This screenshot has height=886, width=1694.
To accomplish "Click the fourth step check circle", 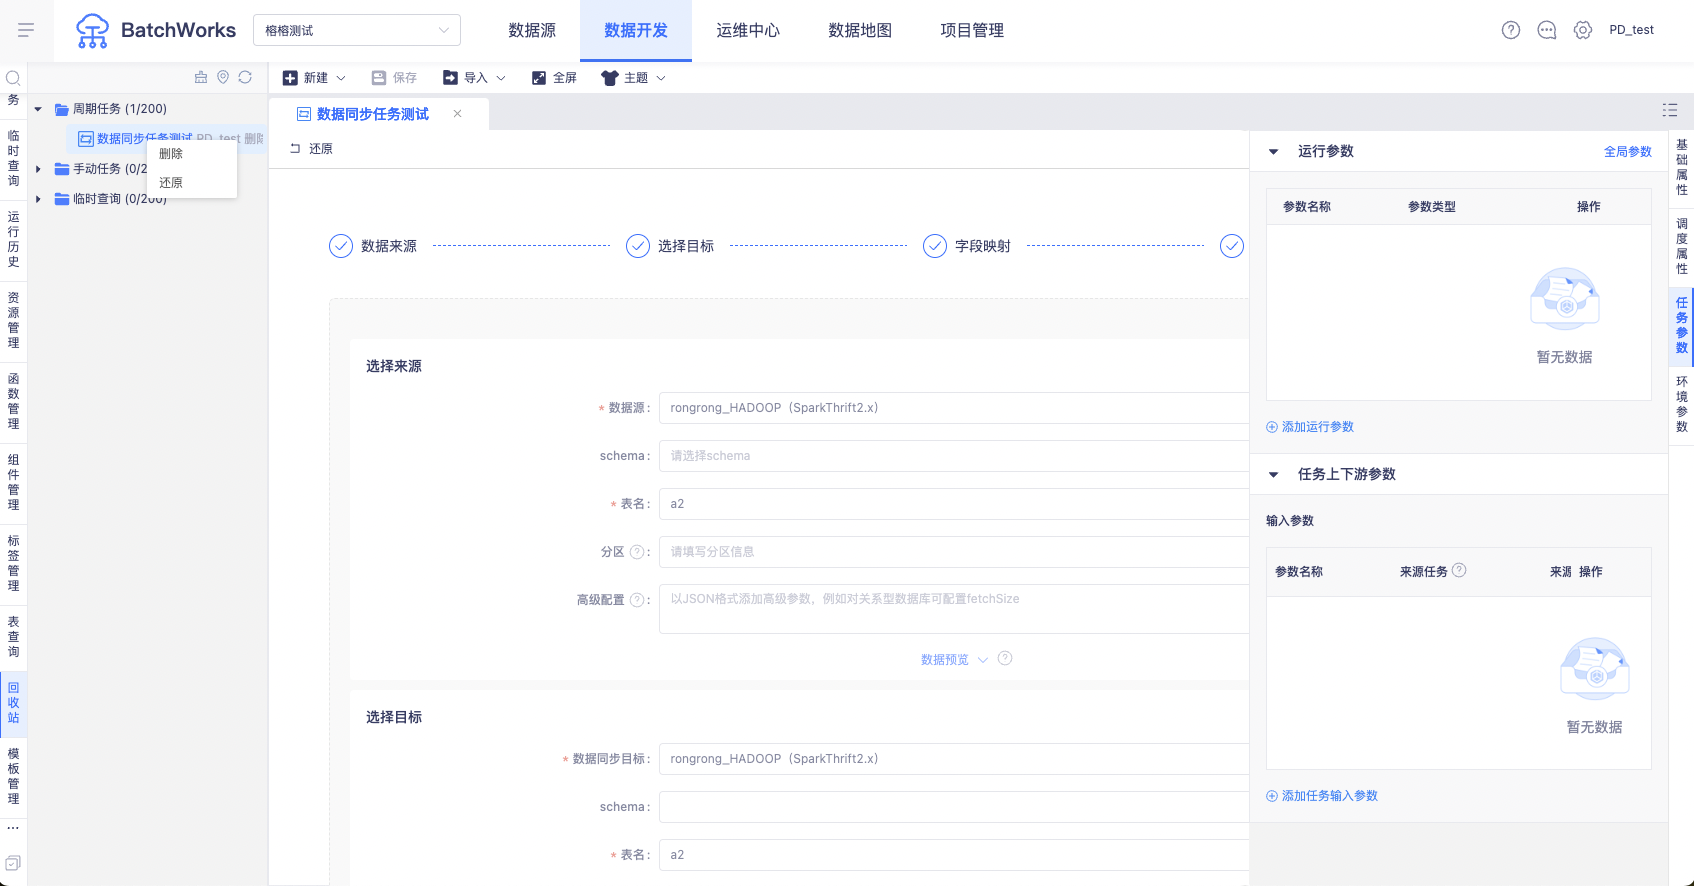I will [x=1232, y=246].
